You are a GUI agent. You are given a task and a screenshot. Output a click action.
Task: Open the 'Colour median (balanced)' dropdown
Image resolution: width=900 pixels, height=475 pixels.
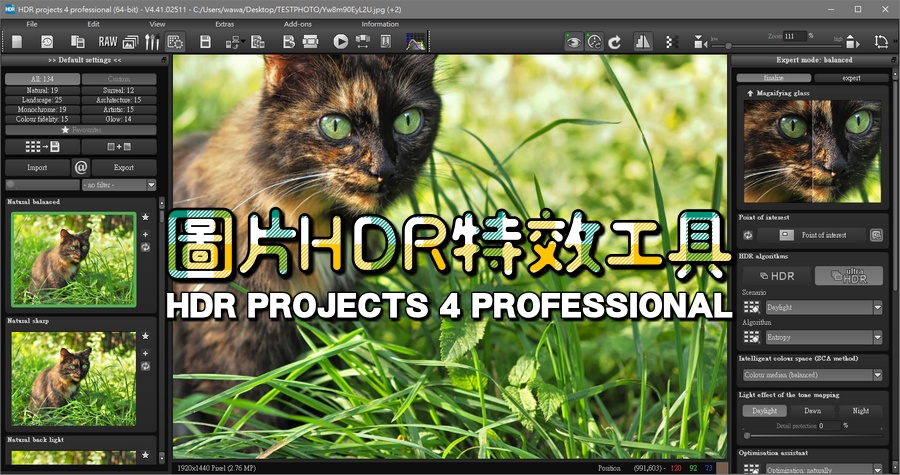coord(812,375)
